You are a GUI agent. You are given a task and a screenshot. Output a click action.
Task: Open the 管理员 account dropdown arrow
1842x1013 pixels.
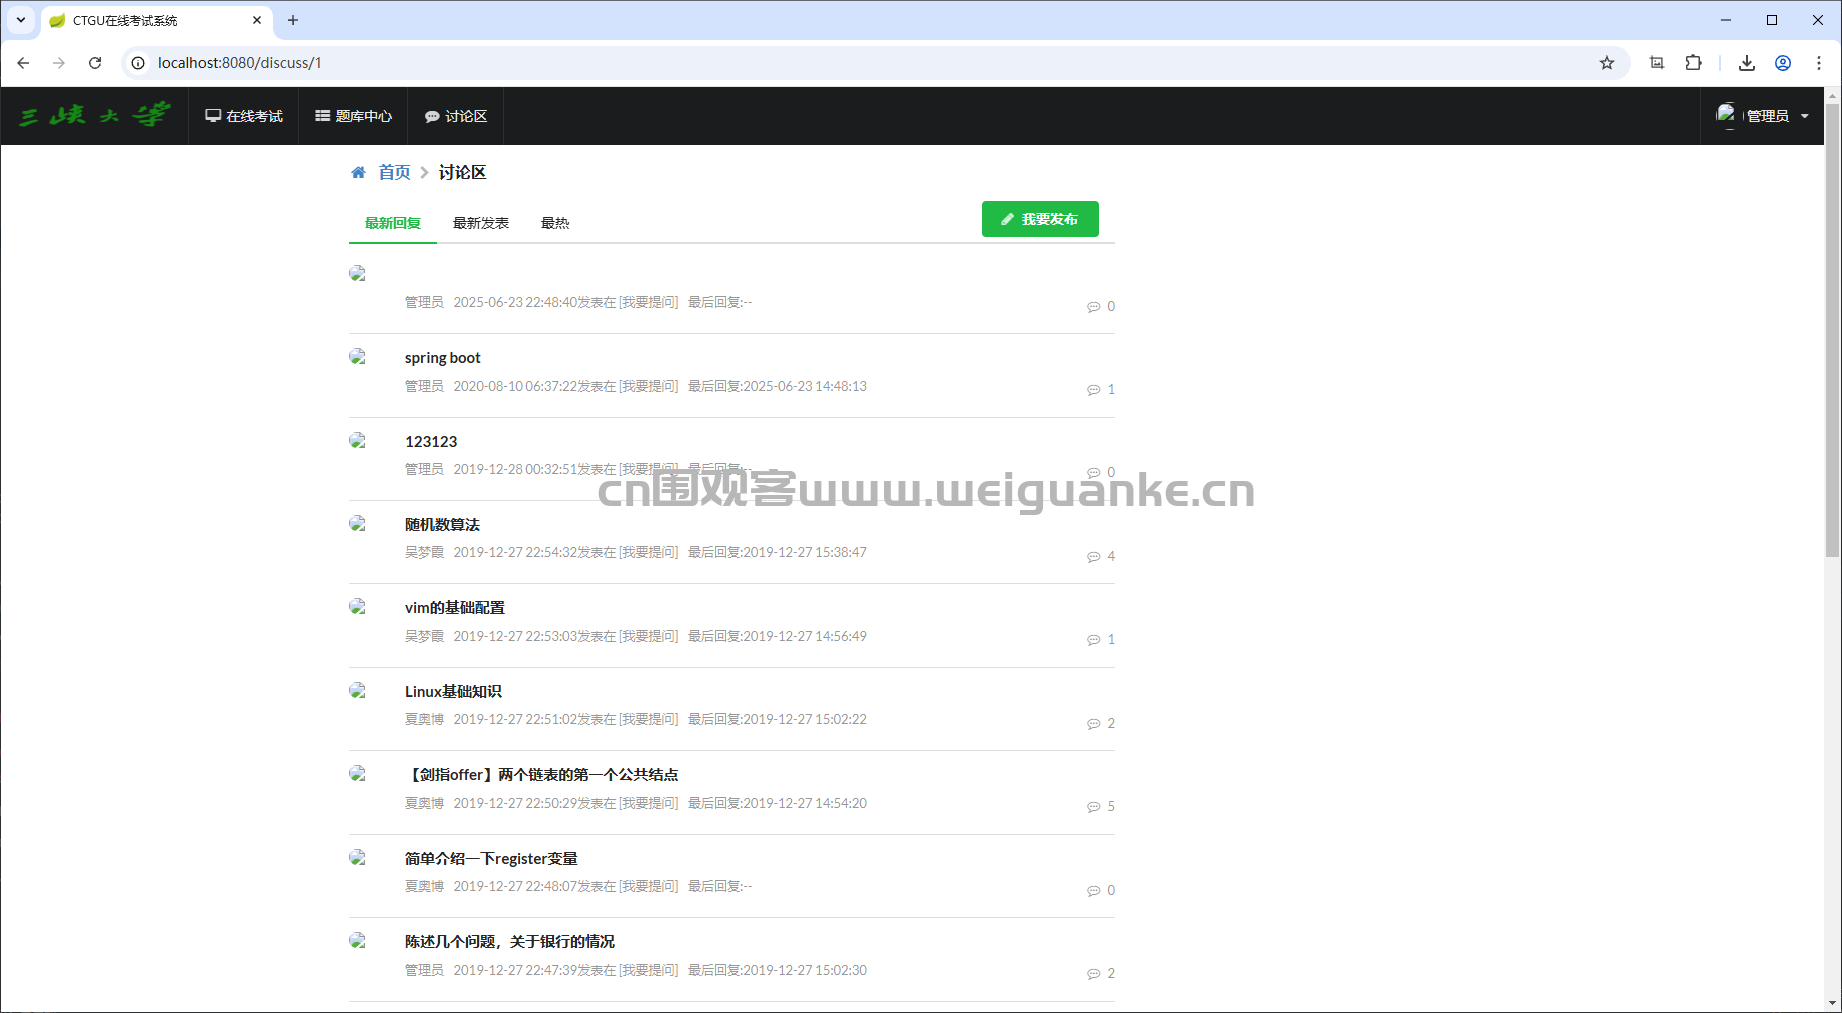click(1806, 115)
